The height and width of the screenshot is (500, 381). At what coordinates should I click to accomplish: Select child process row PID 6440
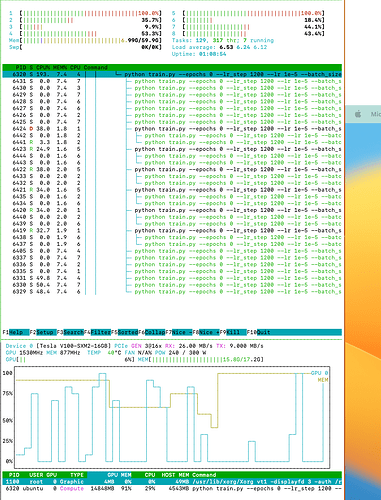[172, 217]
